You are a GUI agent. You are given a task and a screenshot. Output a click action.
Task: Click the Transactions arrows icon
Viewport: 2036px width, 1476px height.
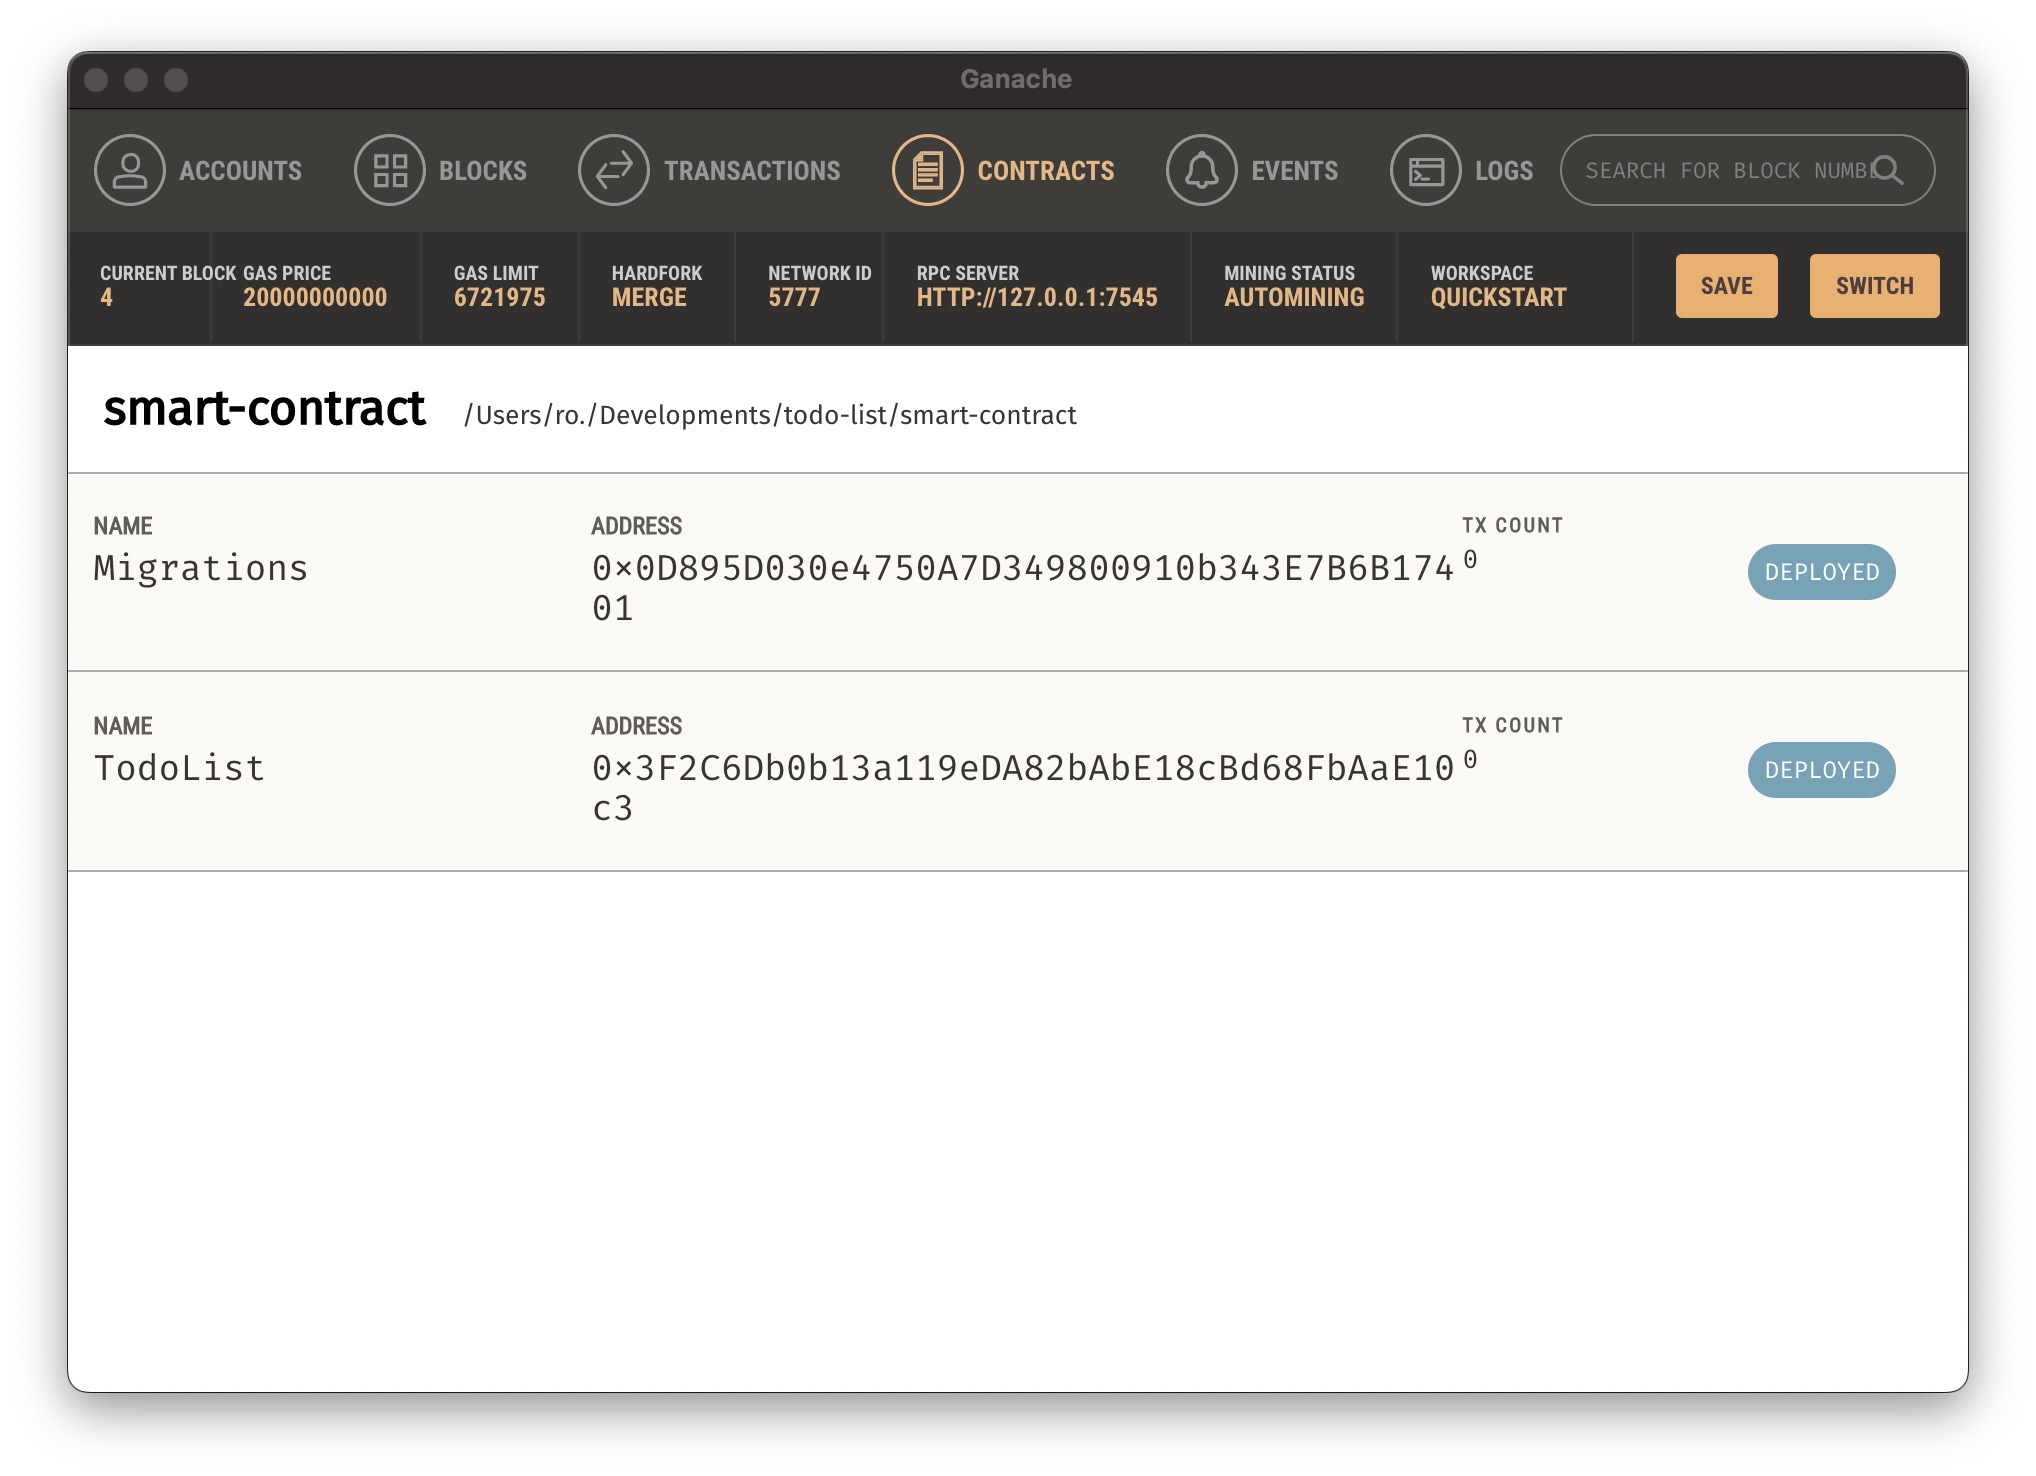(613, 170)
